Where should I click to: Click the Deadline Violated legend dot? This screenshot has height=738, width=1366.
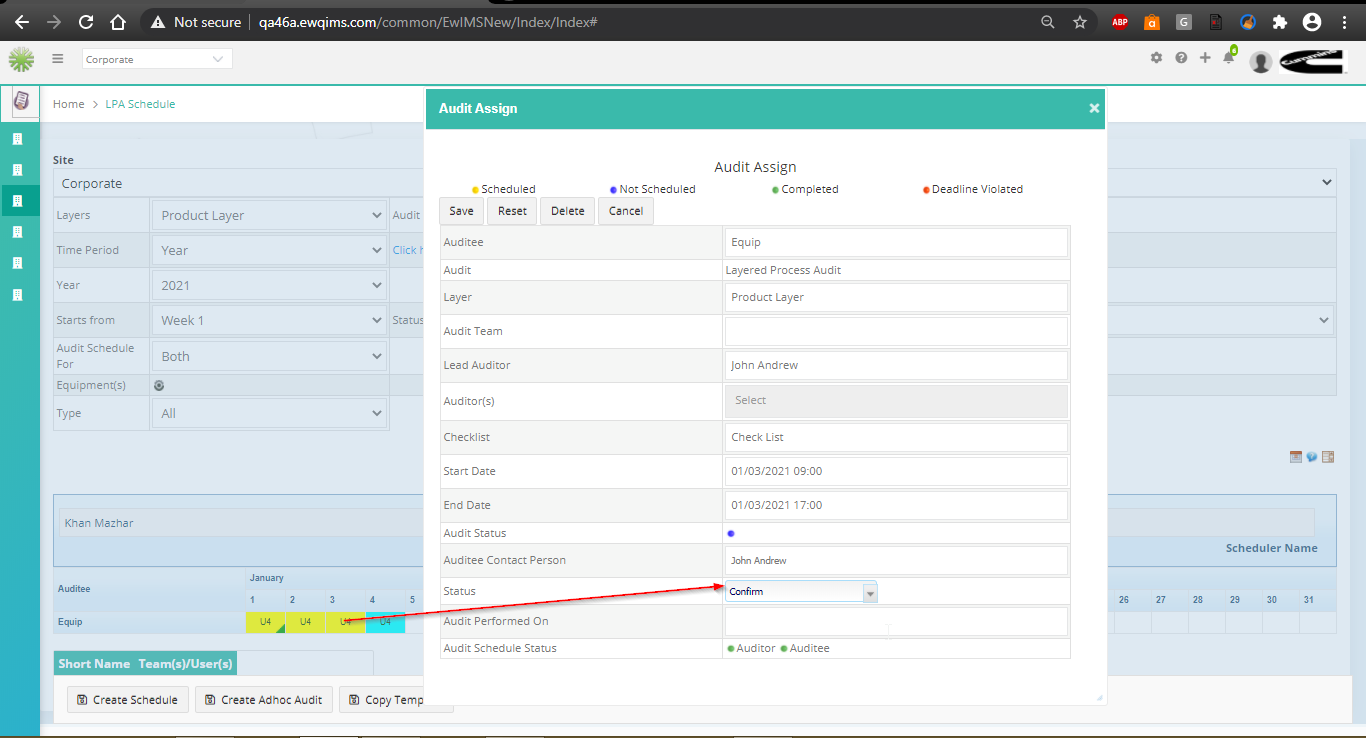pyautogui.click(x=926, y=190)
